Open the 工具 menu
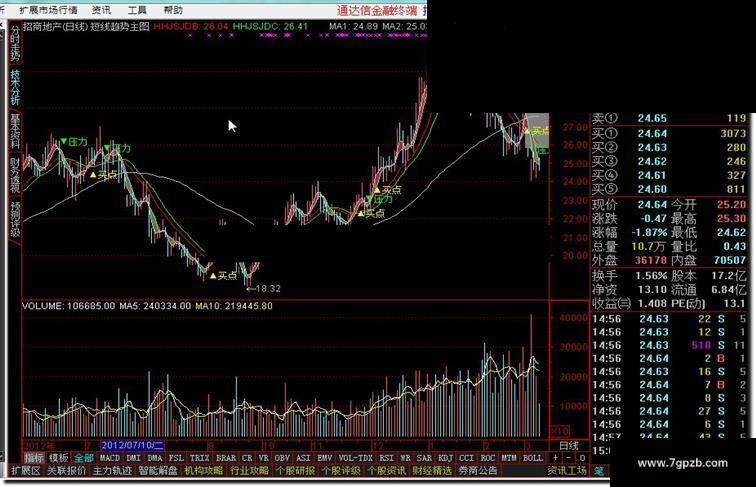The height and width of the screenshot is (487, 756). [x=137, y=10]
